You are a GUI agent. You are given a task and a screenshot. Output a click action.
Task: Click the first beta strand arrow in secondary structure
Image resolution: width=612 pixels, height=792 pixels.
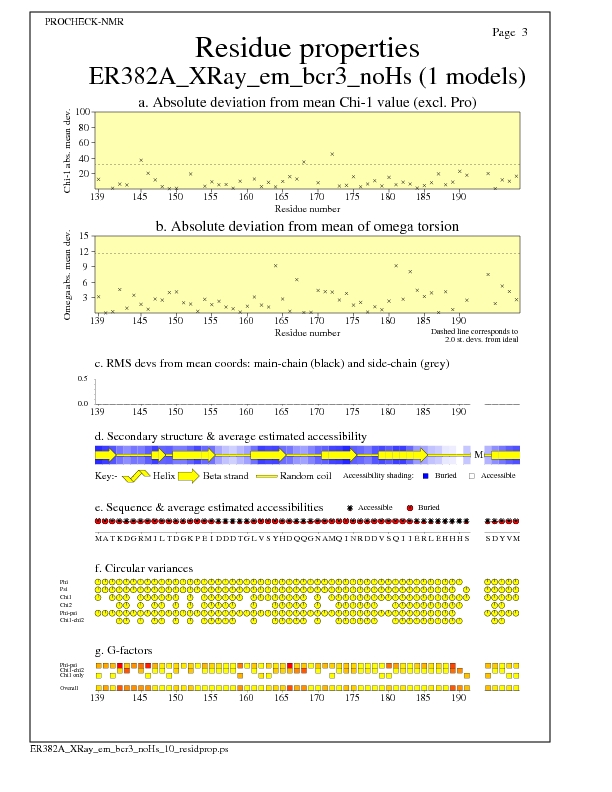[x=106, y=455]
